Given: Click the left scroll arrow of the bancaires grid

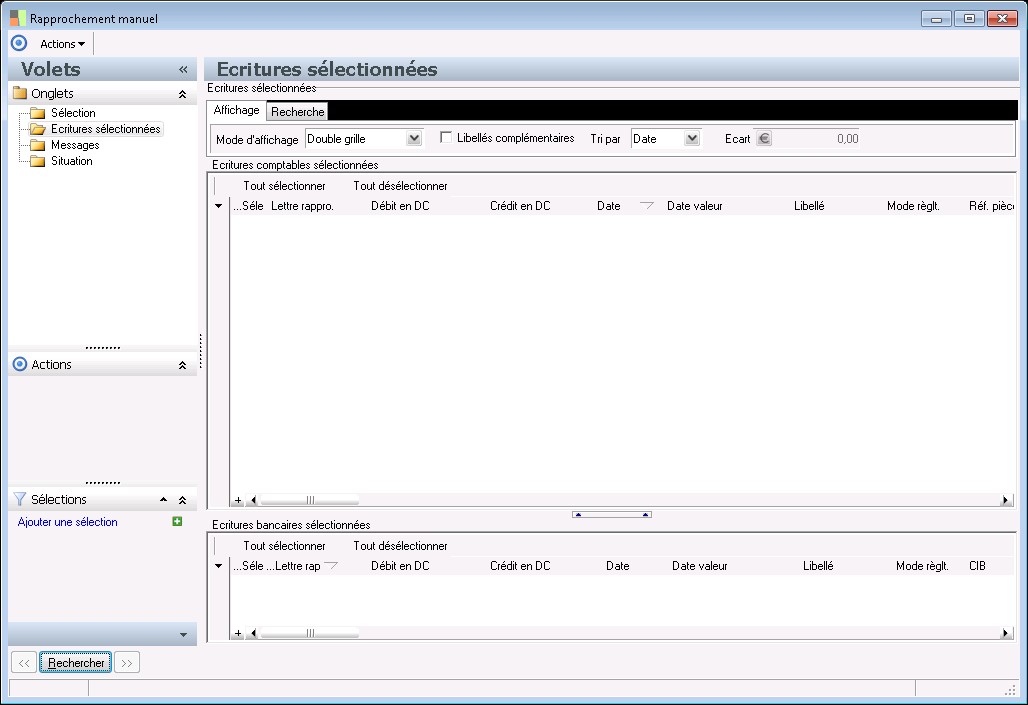Looking at the screenshot, I should click(x=253, y=634).
